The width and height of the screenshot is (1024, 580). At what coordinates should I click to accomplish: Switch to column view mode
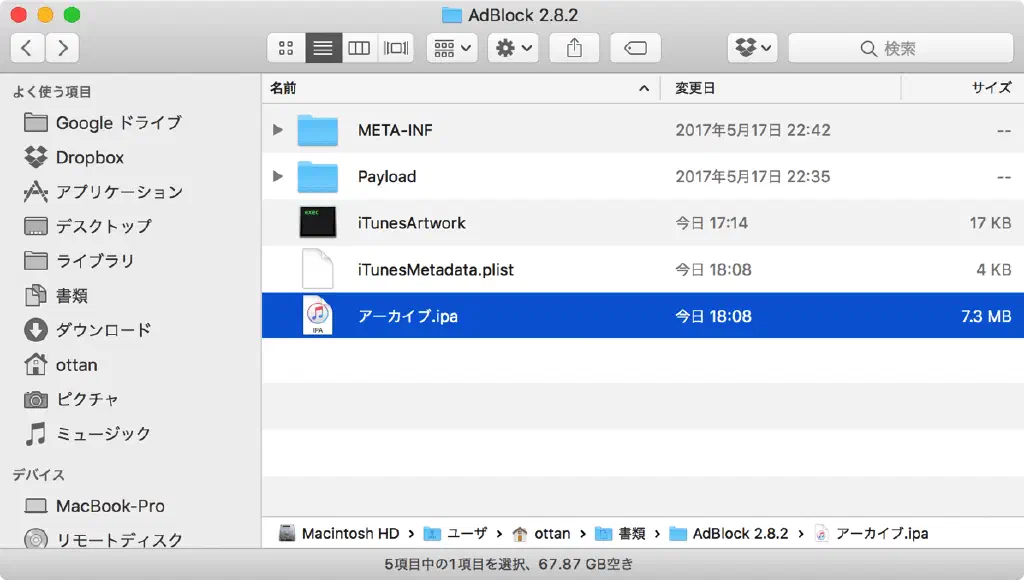point(359,48)
